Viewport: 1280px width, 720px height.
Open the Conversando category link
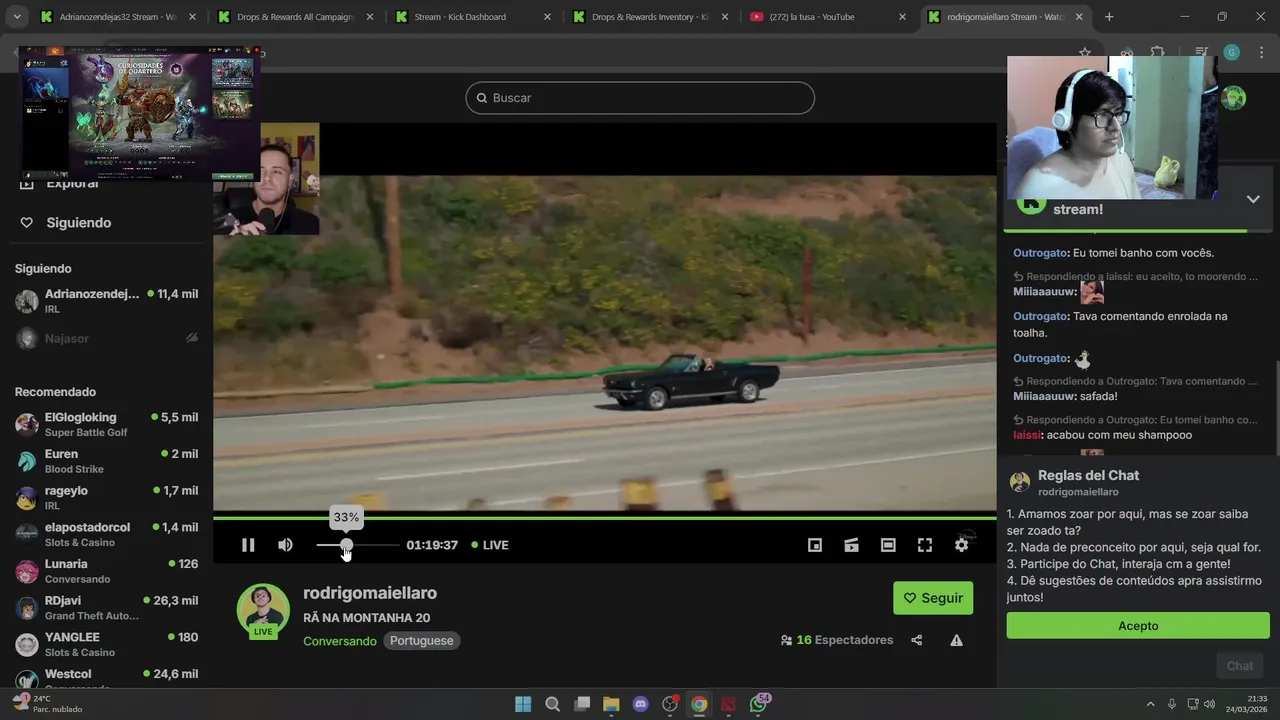pos(340,641)
